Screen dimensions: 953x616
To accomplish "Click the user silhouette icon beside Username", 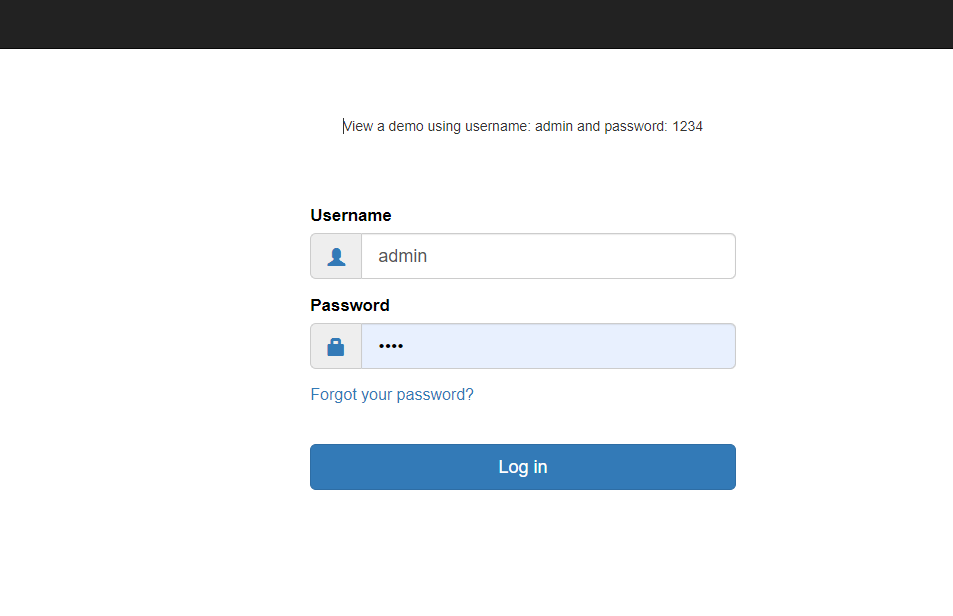I will [x=336, y=256].
